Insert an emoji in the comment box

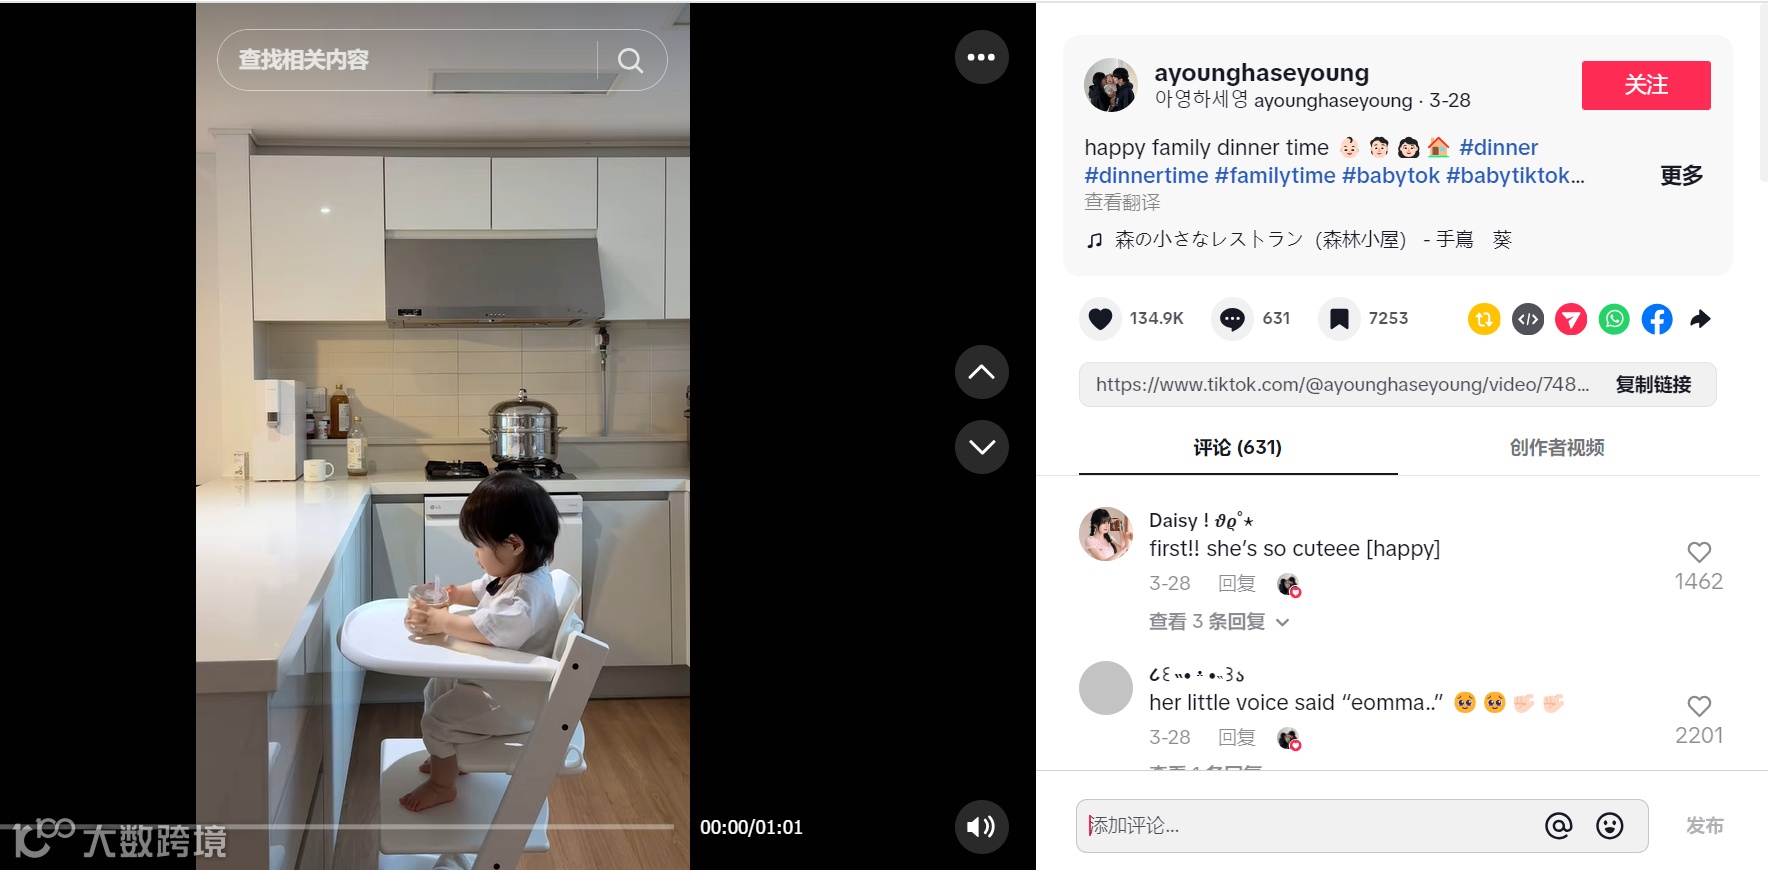click(x=1610, y=826)
